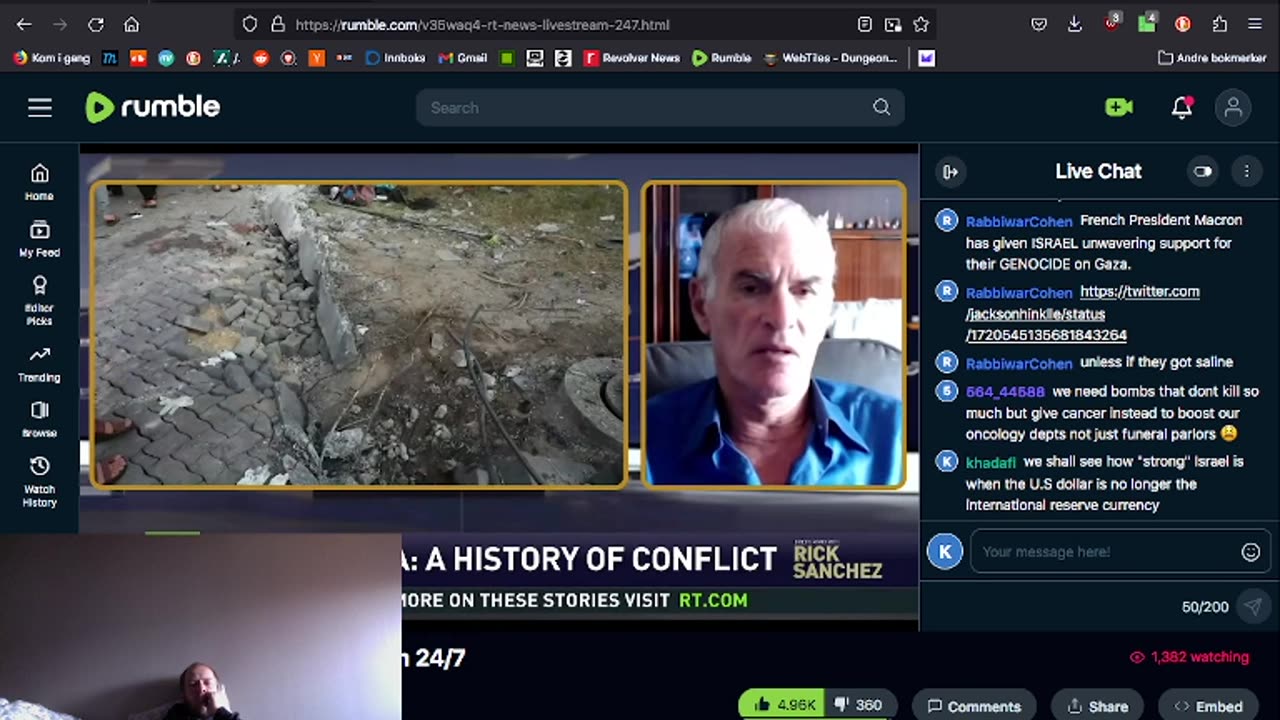The width and height of the screenshot is (1280, 720).
Task: Click the 564_44588 chat username
Action: click(x=1005, y=392)
